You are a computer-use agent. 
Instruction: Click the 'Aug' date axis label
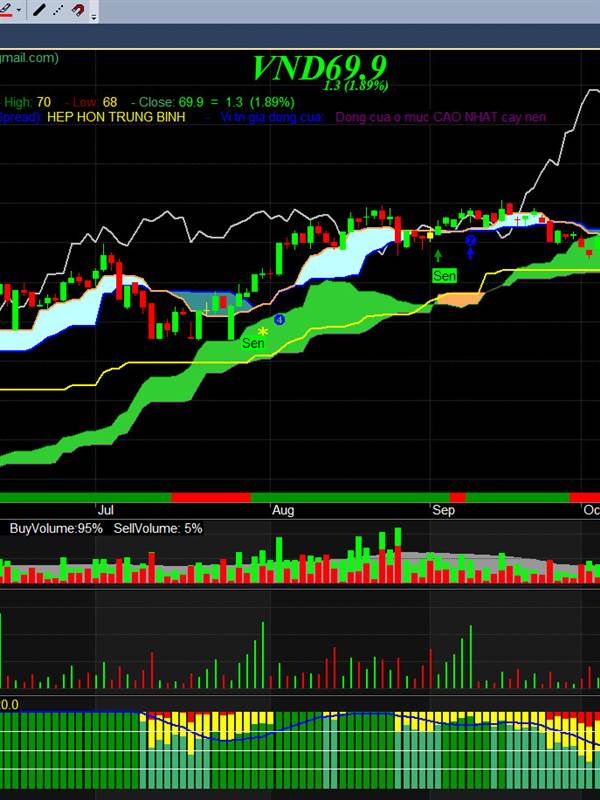[283, 510]
